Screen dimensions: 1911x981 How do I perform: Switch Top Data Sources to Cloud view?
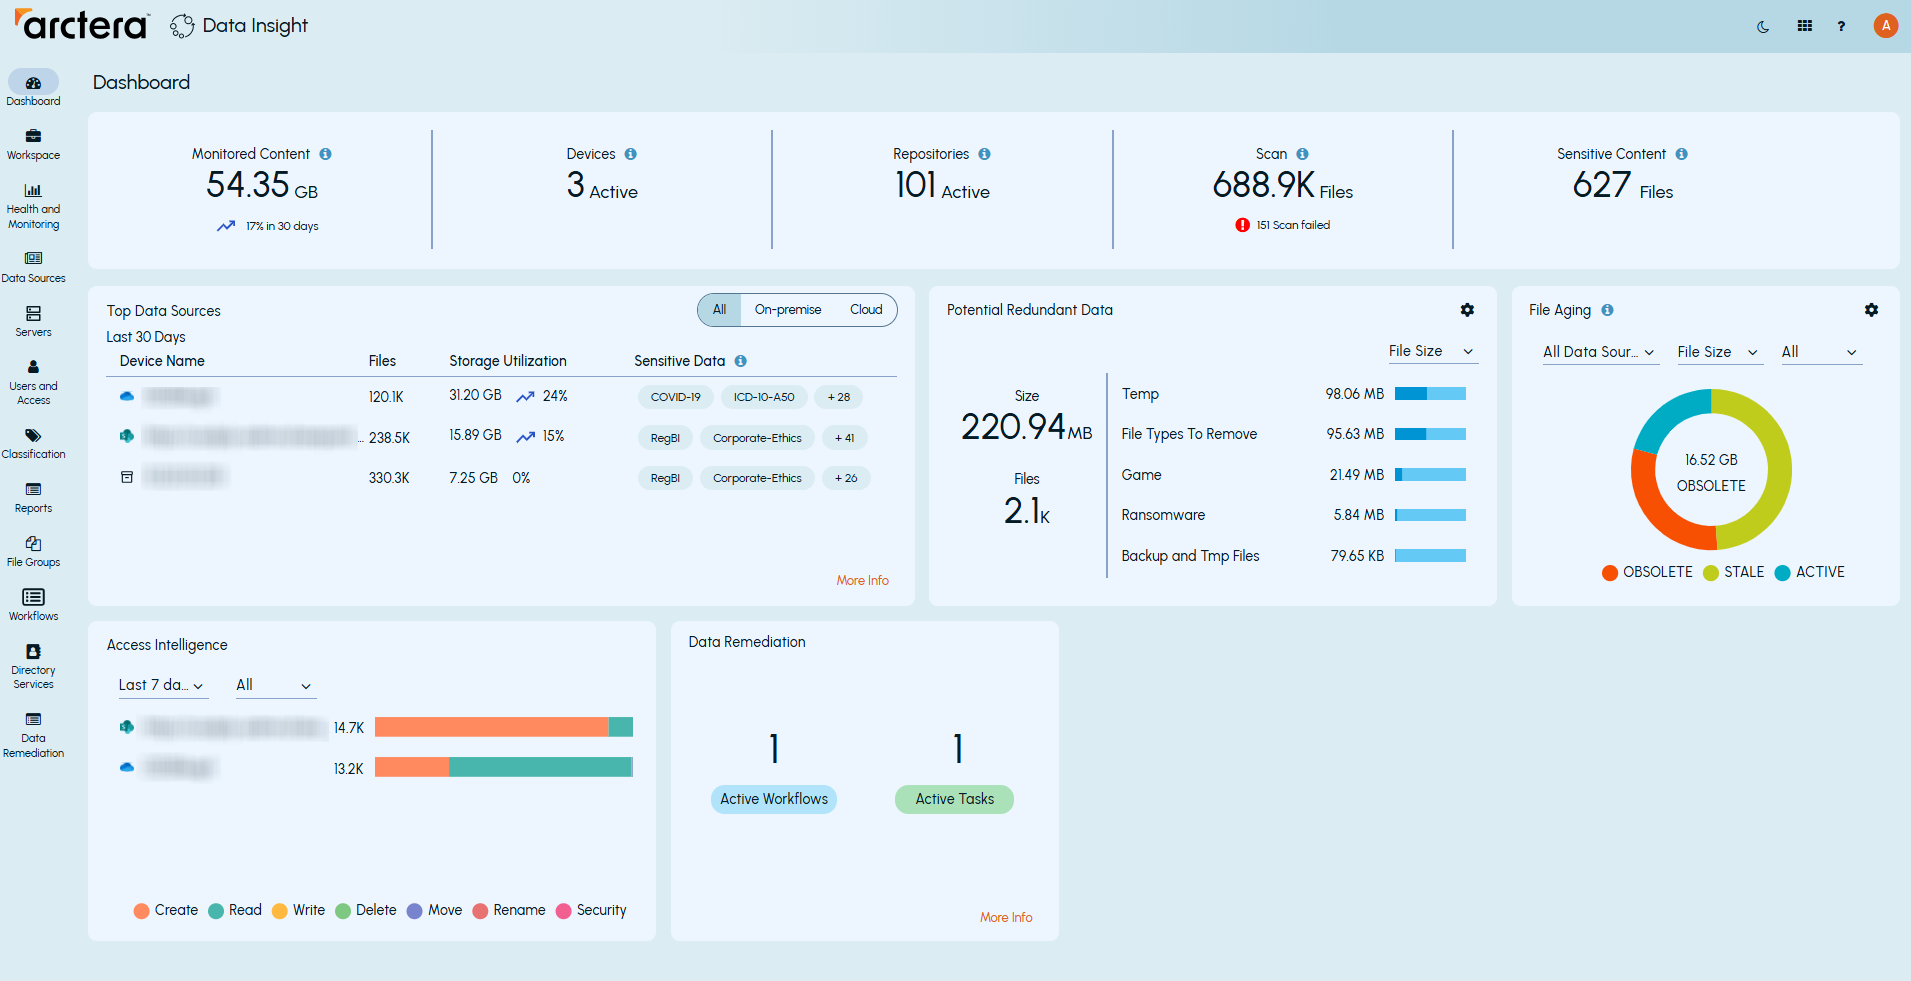865,310
